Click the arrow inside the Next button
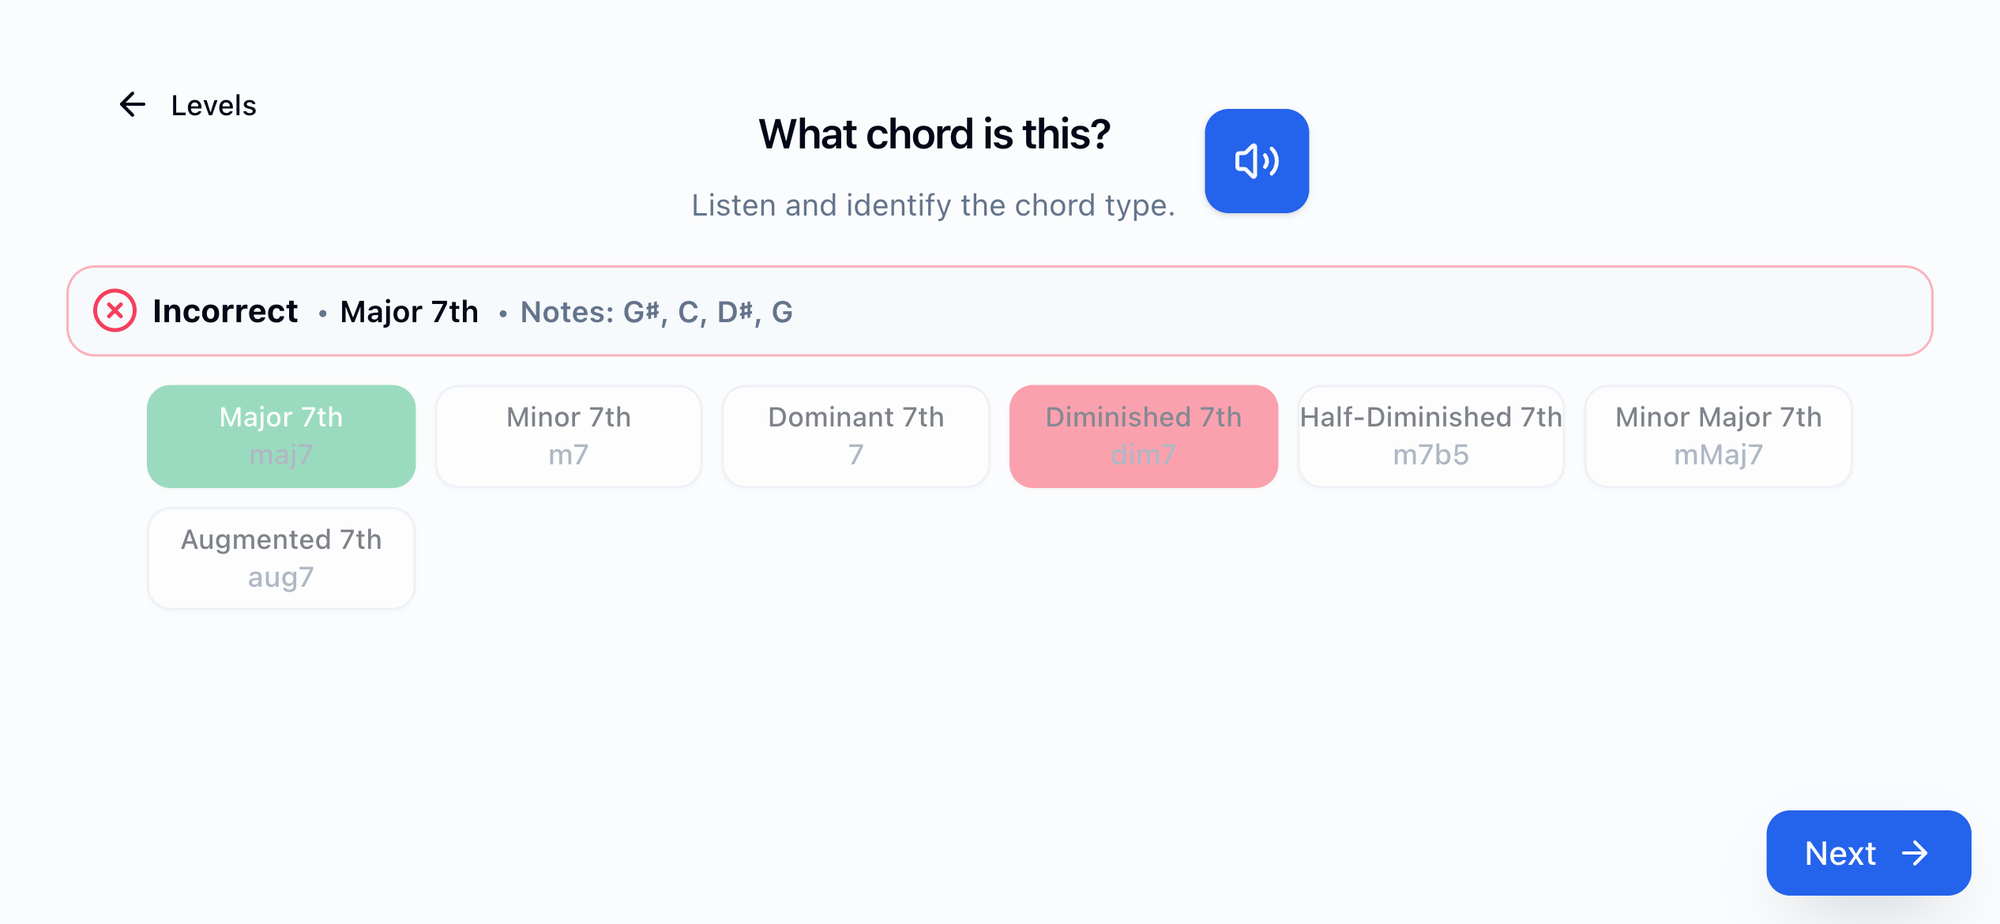This screenshot has height=924, width=2000. (1915, 853)
